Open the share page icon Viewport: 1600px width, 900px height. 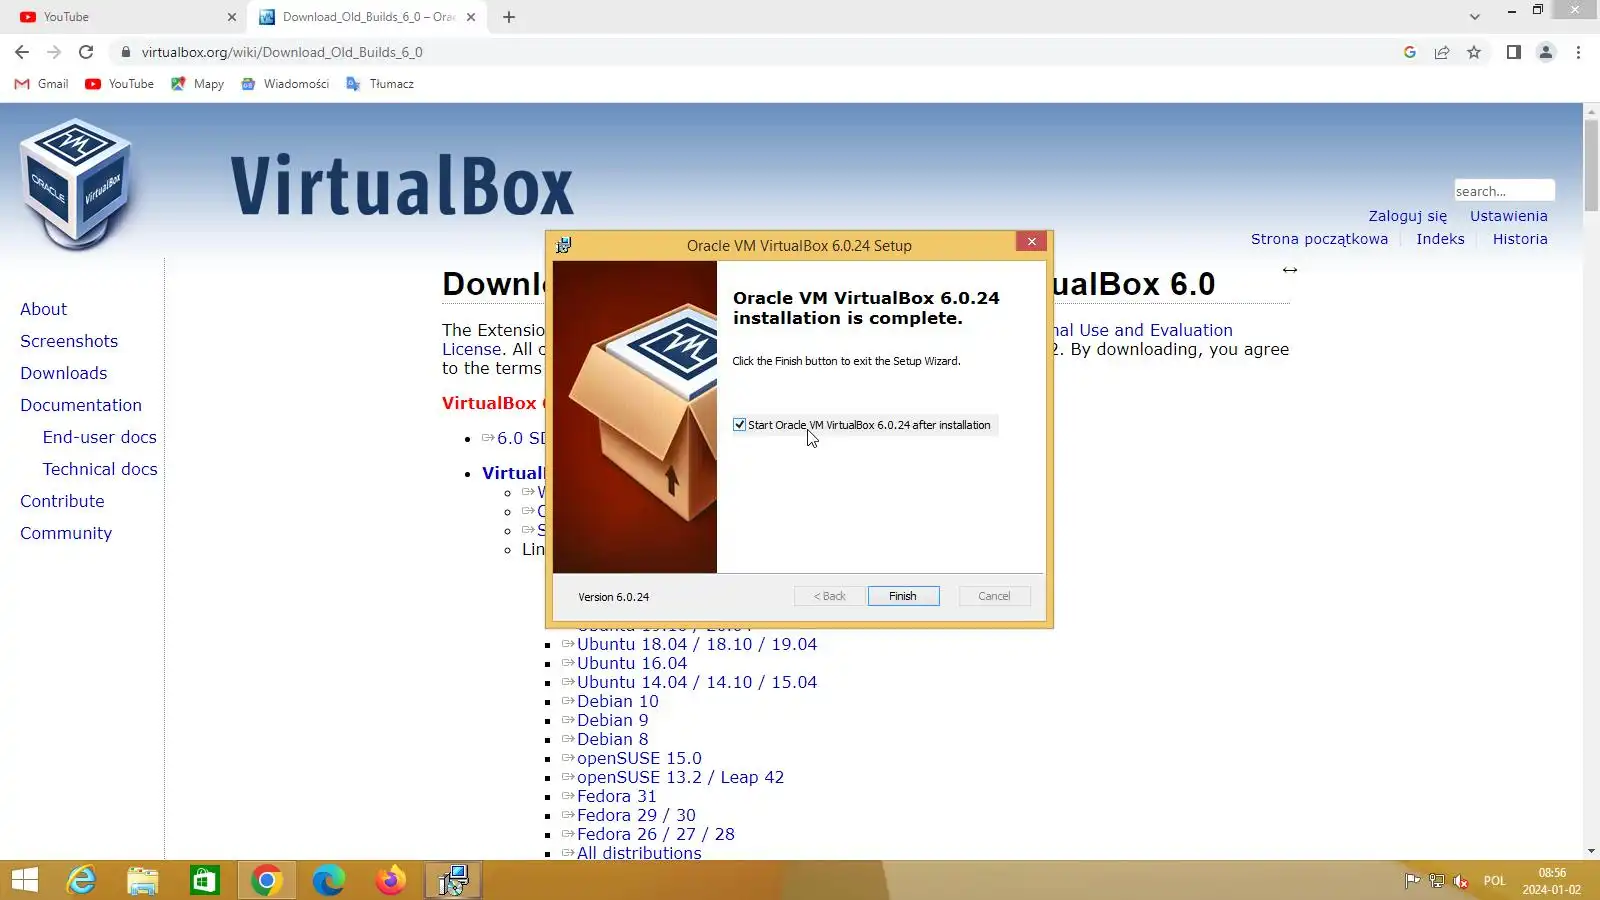(1442, 52)
